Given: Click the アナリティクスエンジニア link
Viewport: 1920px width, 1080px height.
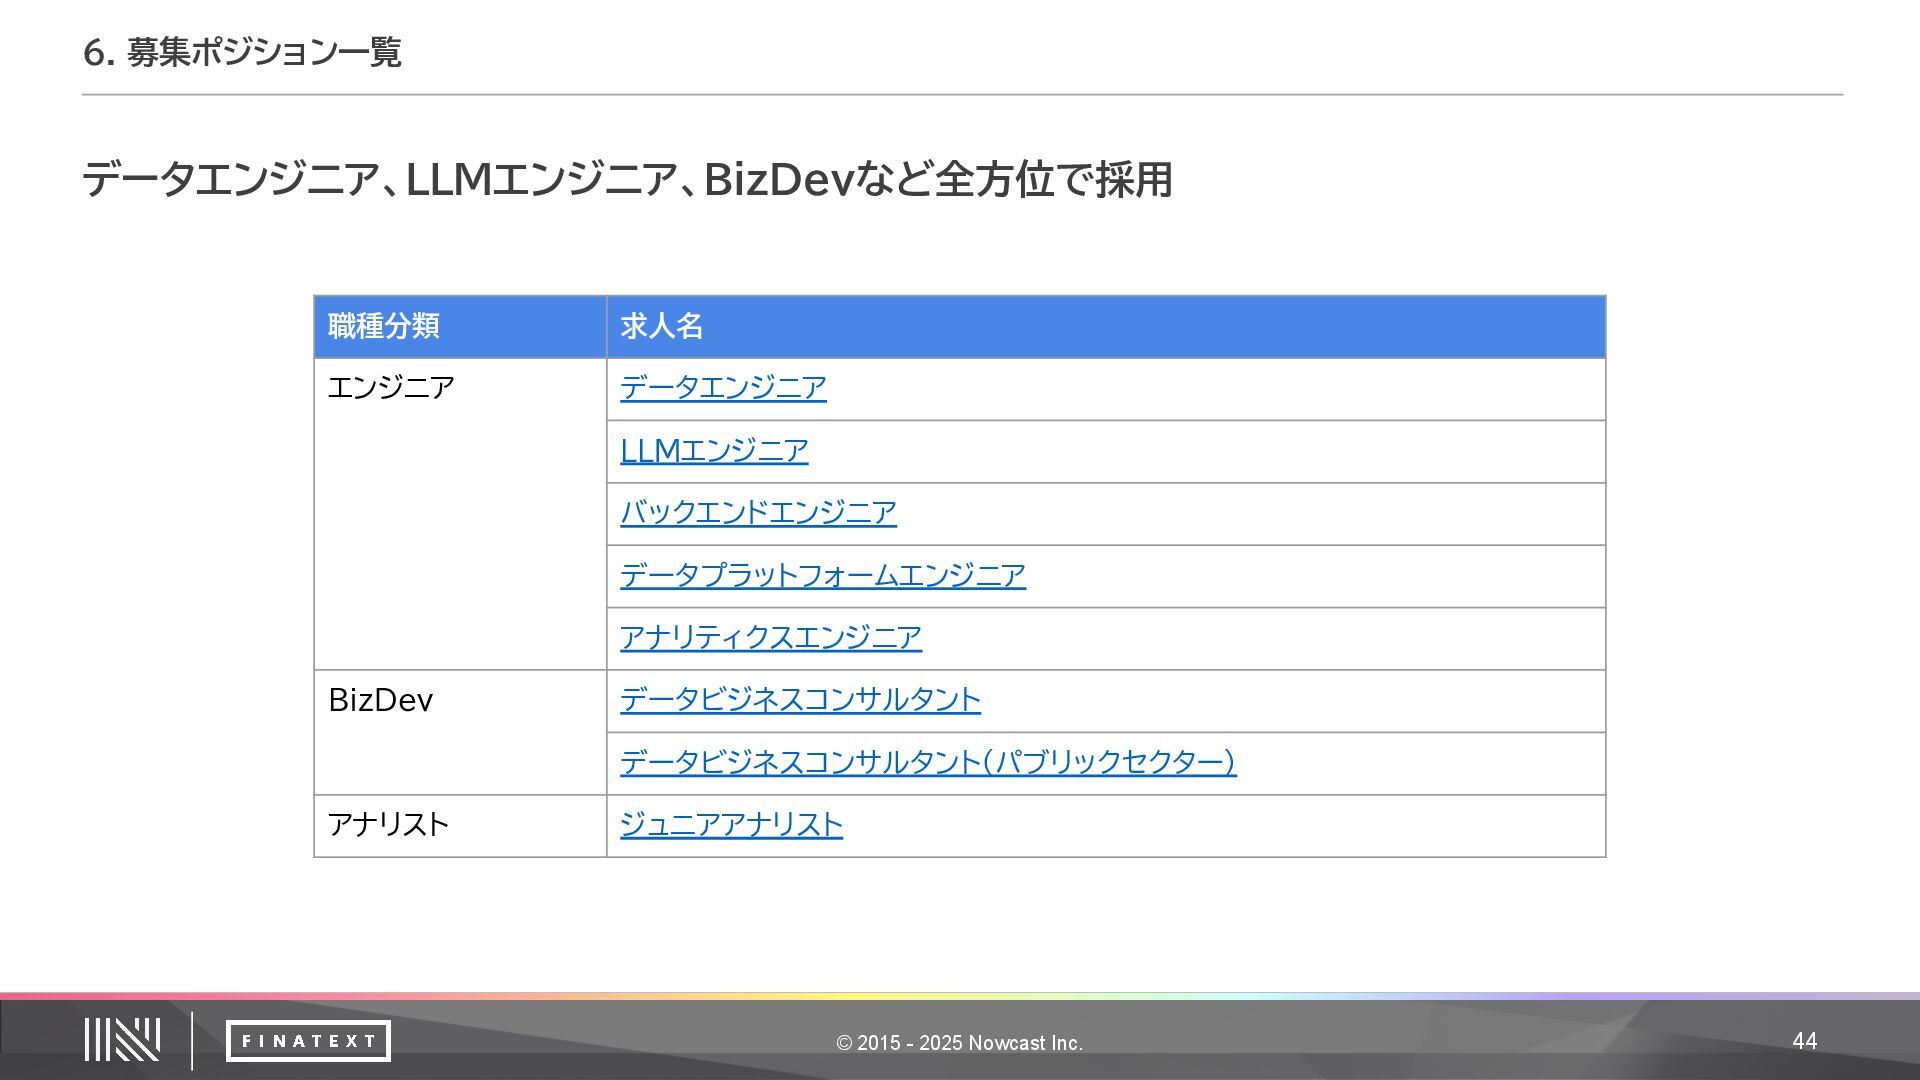Looking at the screenshot, I should tap(770, 638).
